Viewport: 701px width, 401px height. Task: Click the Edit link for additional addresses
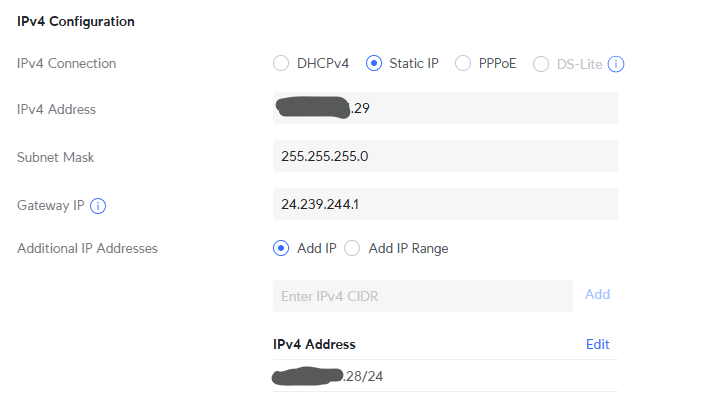[x=597, y=344]
